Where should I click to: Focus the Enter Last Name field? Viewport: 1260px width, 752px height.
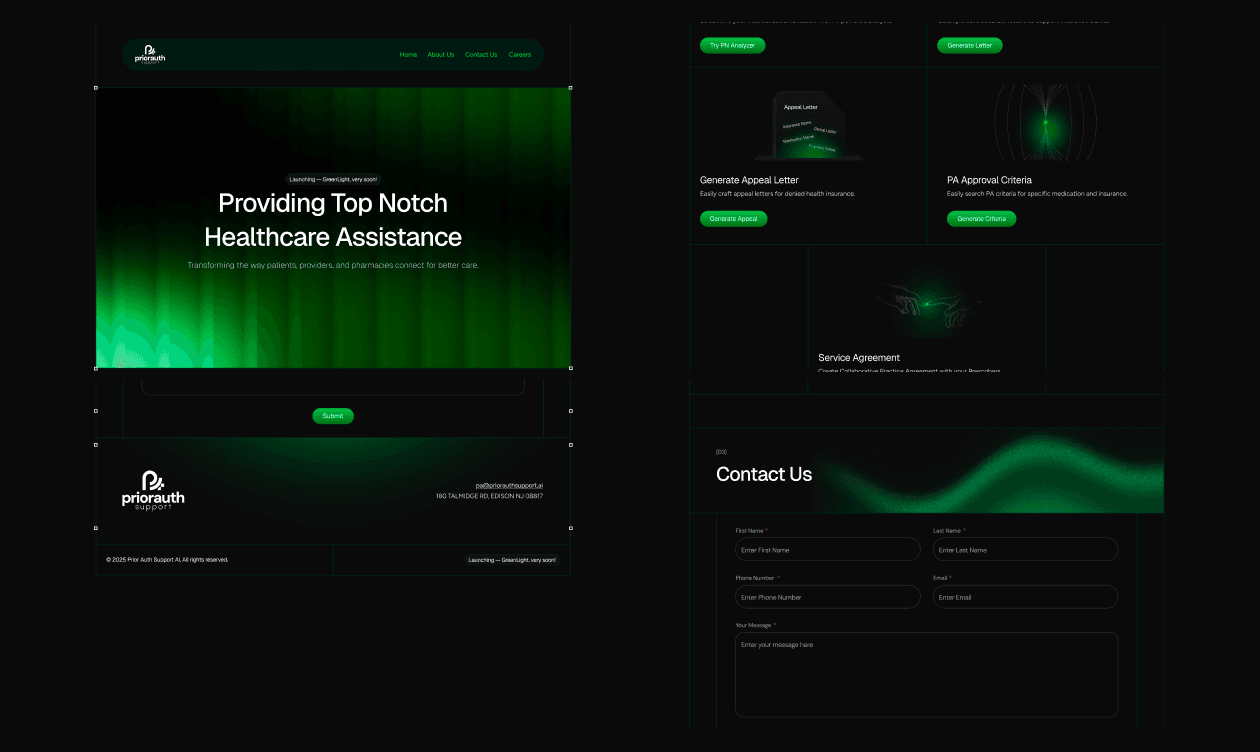click(1026, 549)
